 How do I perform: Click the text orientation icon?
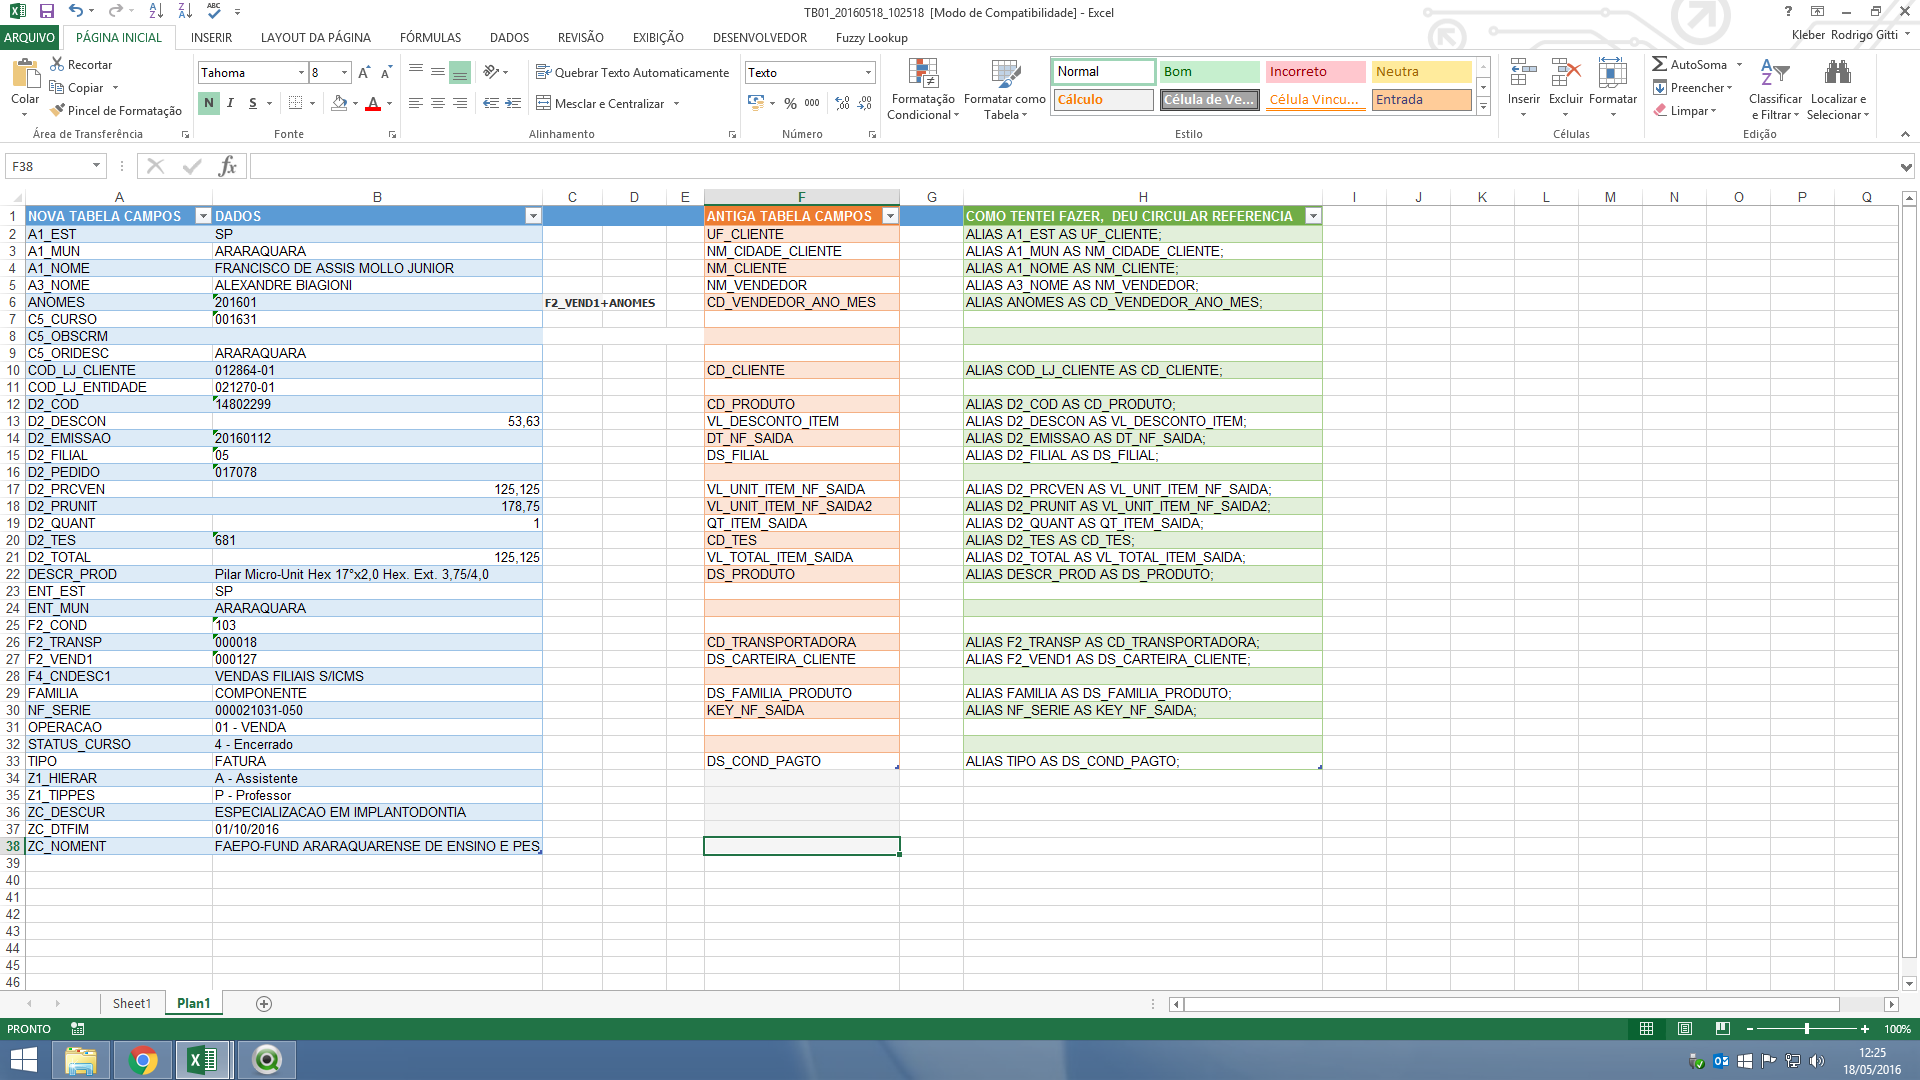pyautogui.click(x=491, y=72)
